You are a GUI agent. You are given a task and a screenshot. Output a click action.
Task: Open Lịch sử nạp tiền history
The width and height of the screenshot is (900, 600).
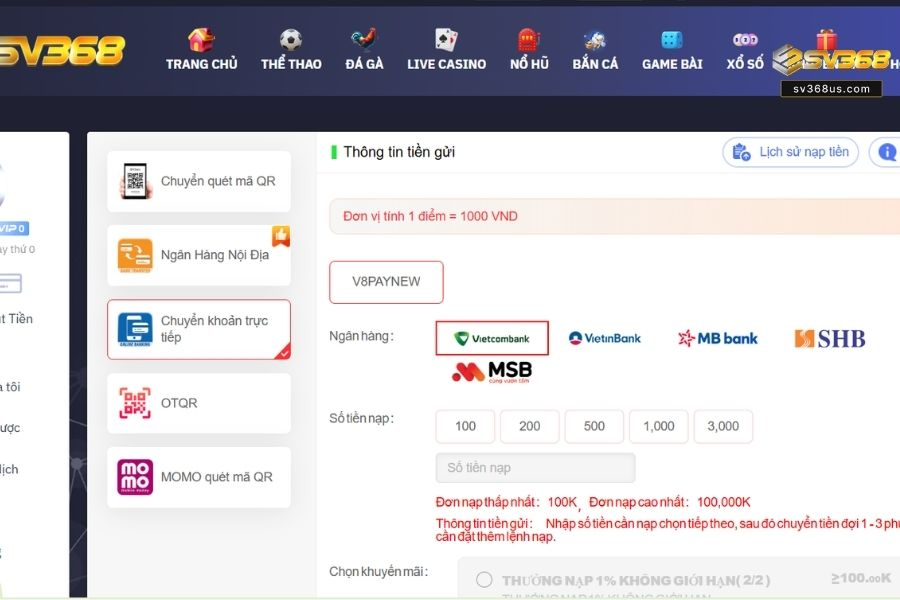tap(790, 152)
